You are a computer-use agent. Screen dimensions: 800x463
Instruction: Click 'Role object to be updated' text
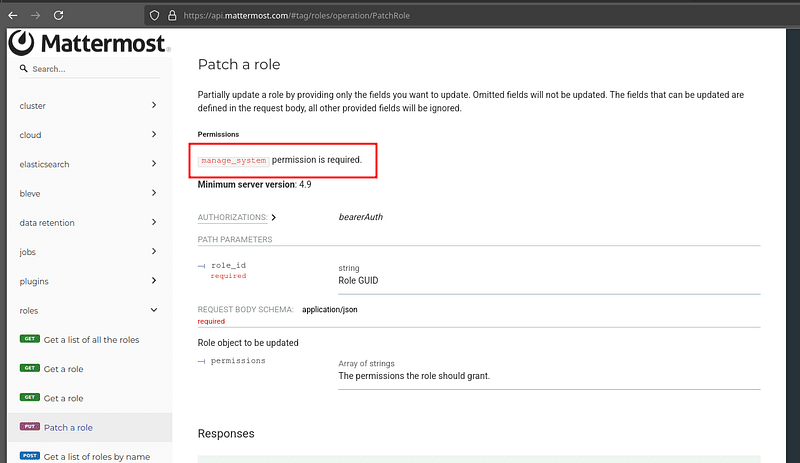pos(248,343)
